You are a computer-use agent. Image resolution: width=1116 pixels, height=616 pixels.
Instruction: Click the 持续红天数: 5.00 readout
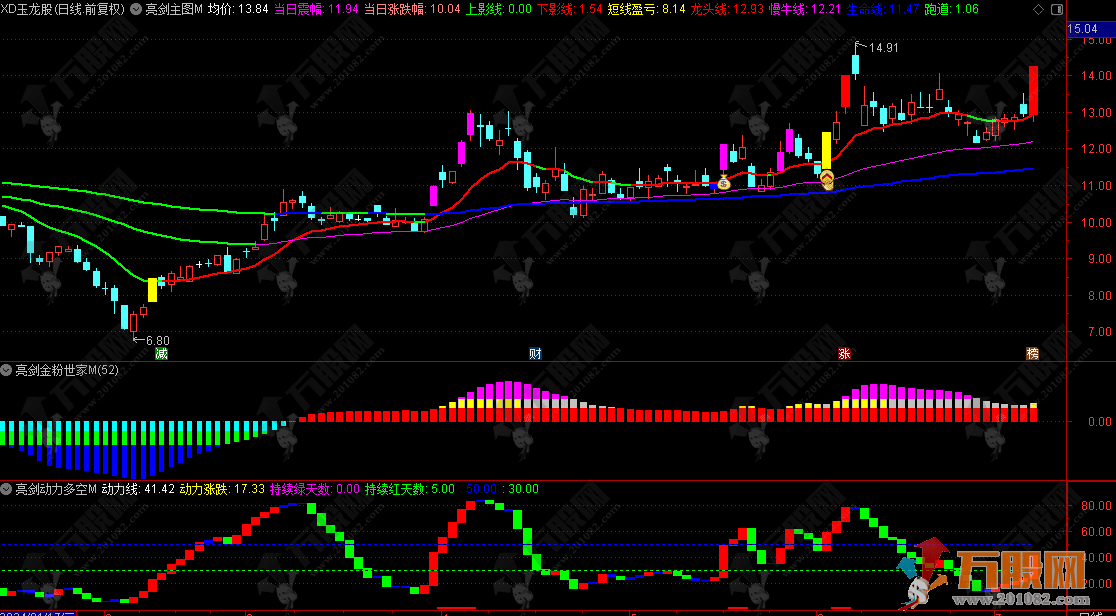click(x=409, y=489)
